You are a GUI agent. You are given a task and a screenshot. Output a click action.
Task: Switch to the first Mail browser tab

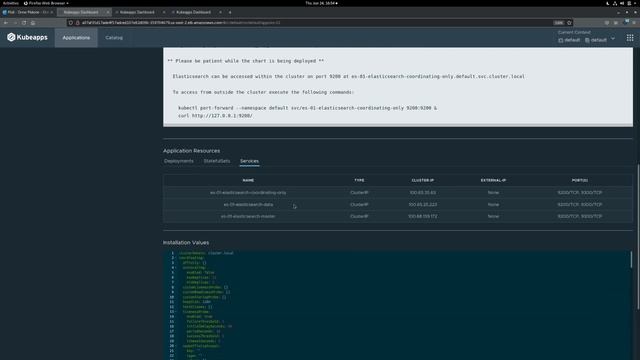pos(28,12)
